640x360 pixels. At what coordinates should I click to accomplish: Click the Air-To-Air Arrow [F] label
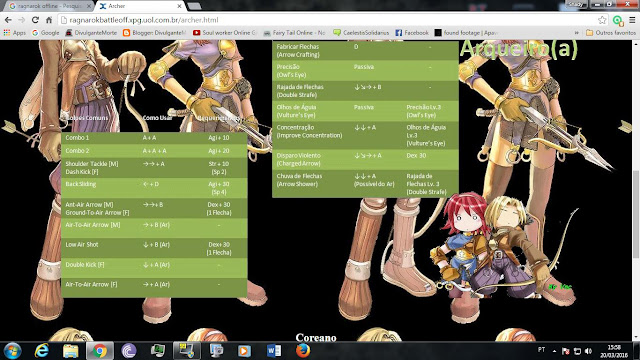[x=91, y=284]
